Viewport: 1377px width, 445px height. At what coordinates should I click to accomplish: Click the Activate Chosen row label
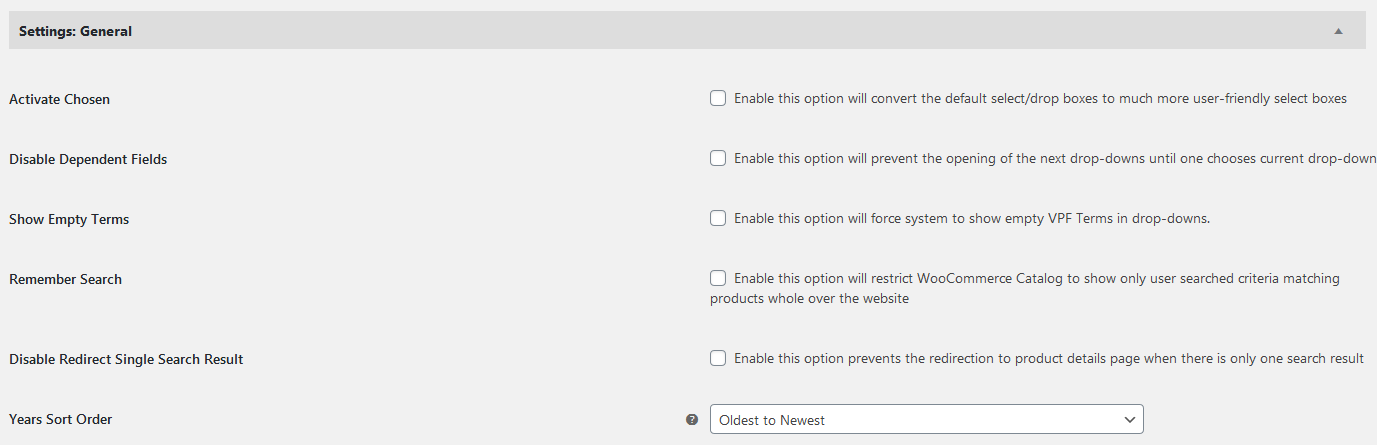click(59, 99)
